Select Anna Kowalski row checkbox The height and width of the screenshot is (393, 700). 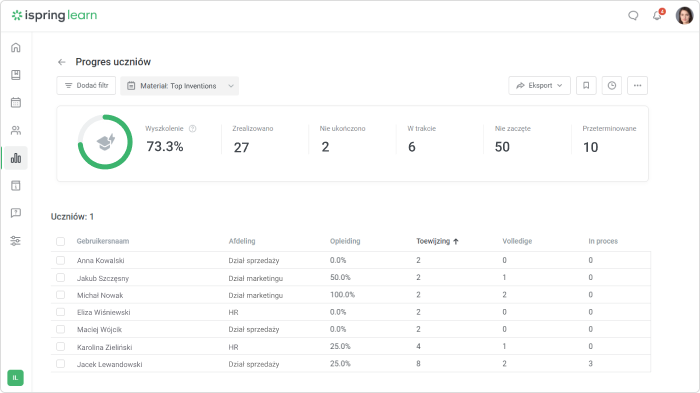point(61,260)
